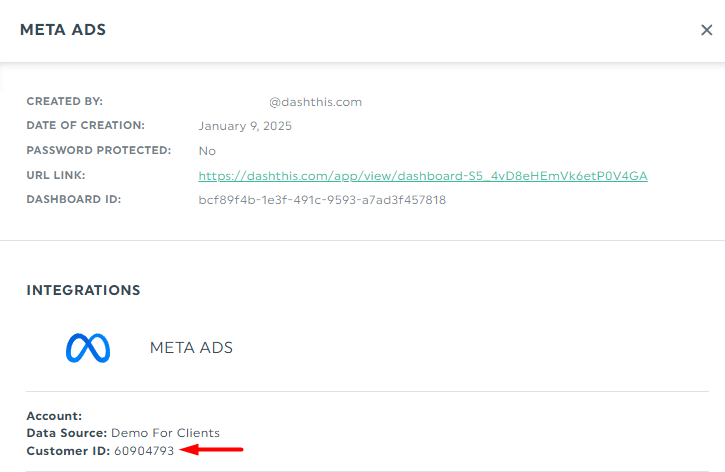Click the URL LINK label
The width and height of the screenshot is (725, 472).
(56, 175)
